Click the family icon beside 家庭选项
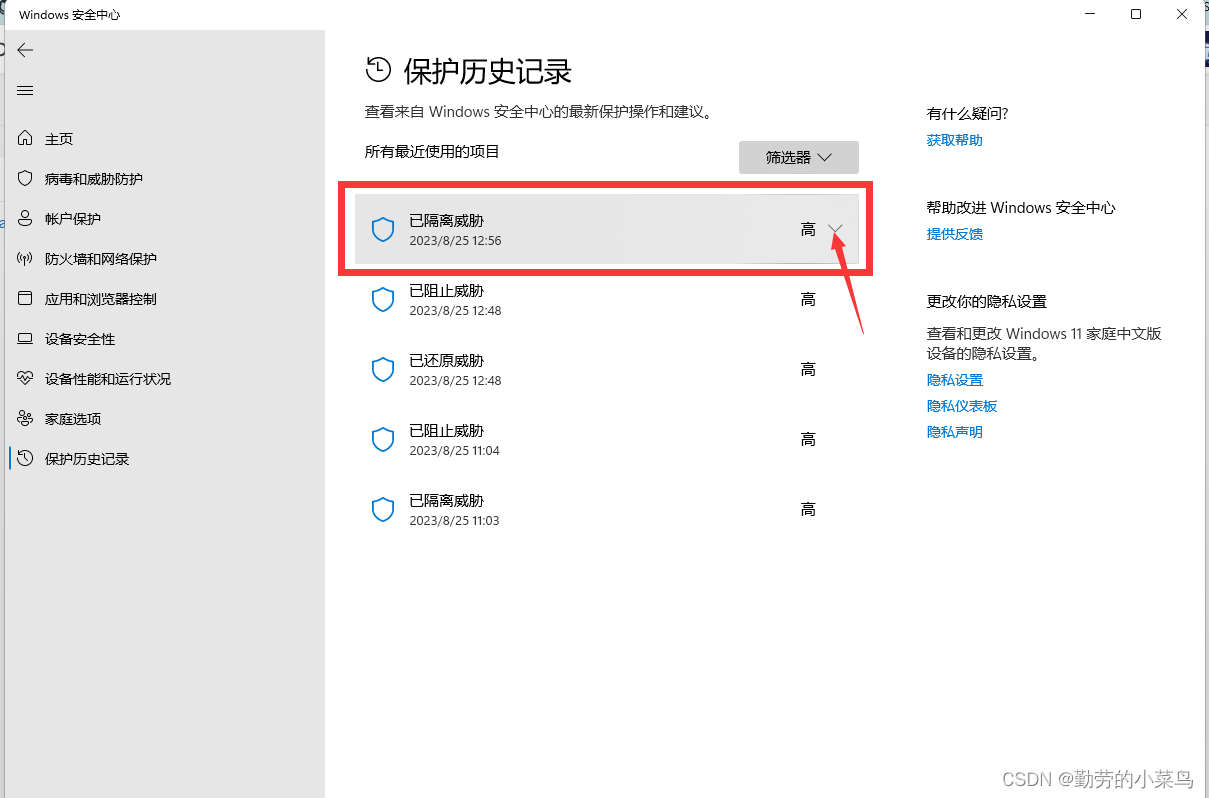The image size is (1209, 798). (26, 419)
